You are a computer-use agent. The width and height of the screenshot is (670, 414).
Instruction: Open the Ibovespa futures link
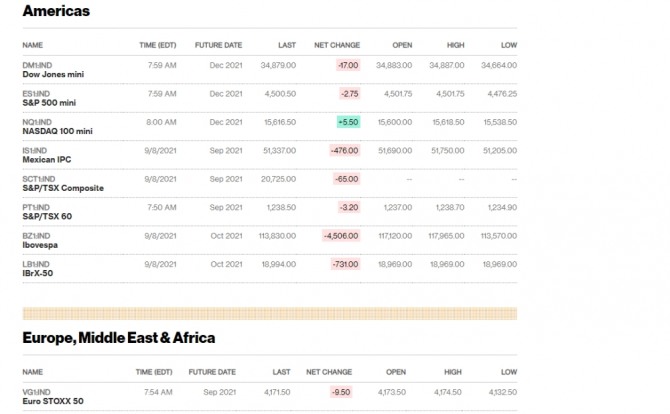40,244
